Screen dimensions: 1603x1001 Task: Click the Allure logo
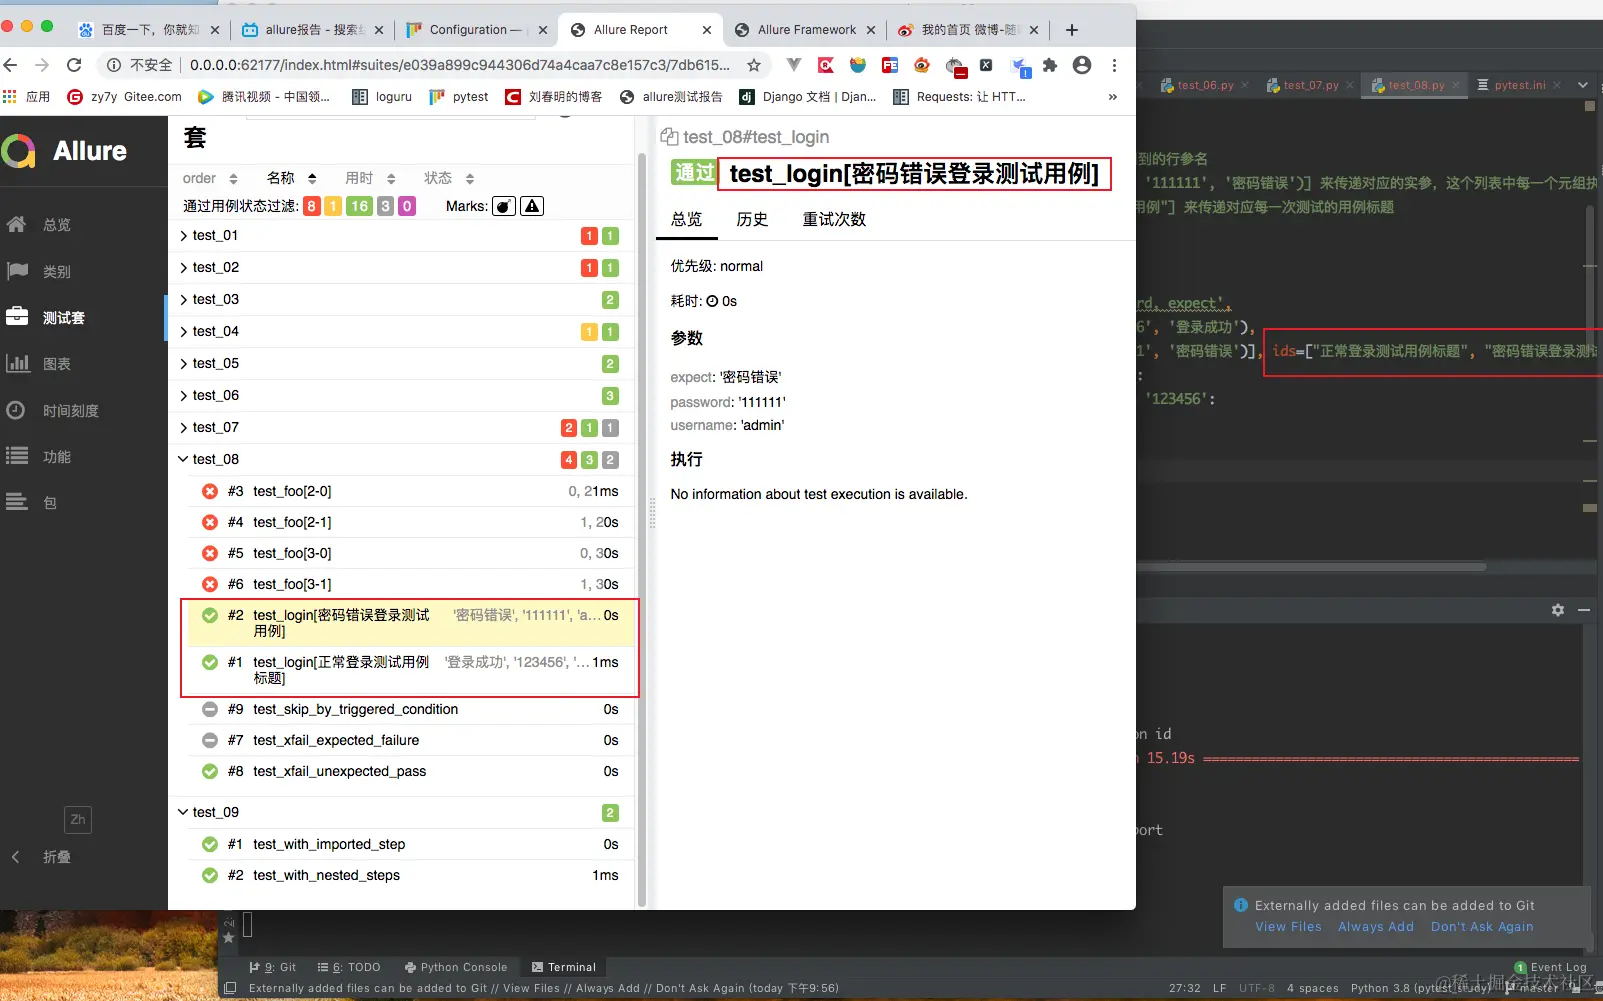[x=65, y=151]
